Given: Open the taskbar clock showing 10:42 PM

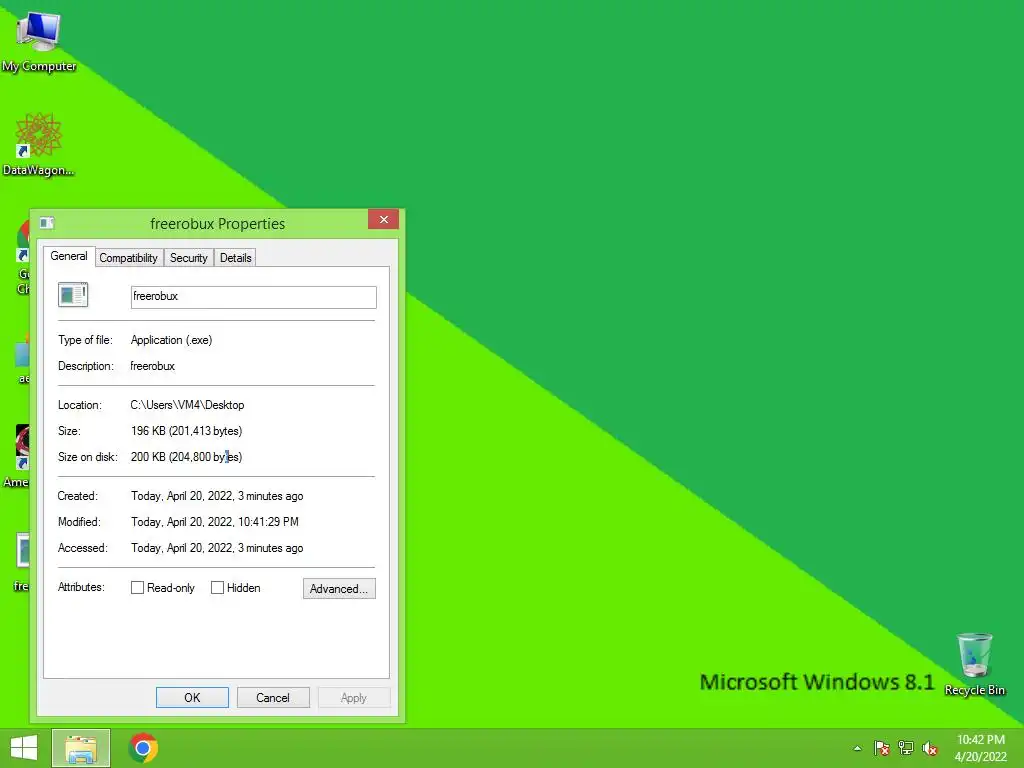Looking at the screenshot, I should click(980, 748).
